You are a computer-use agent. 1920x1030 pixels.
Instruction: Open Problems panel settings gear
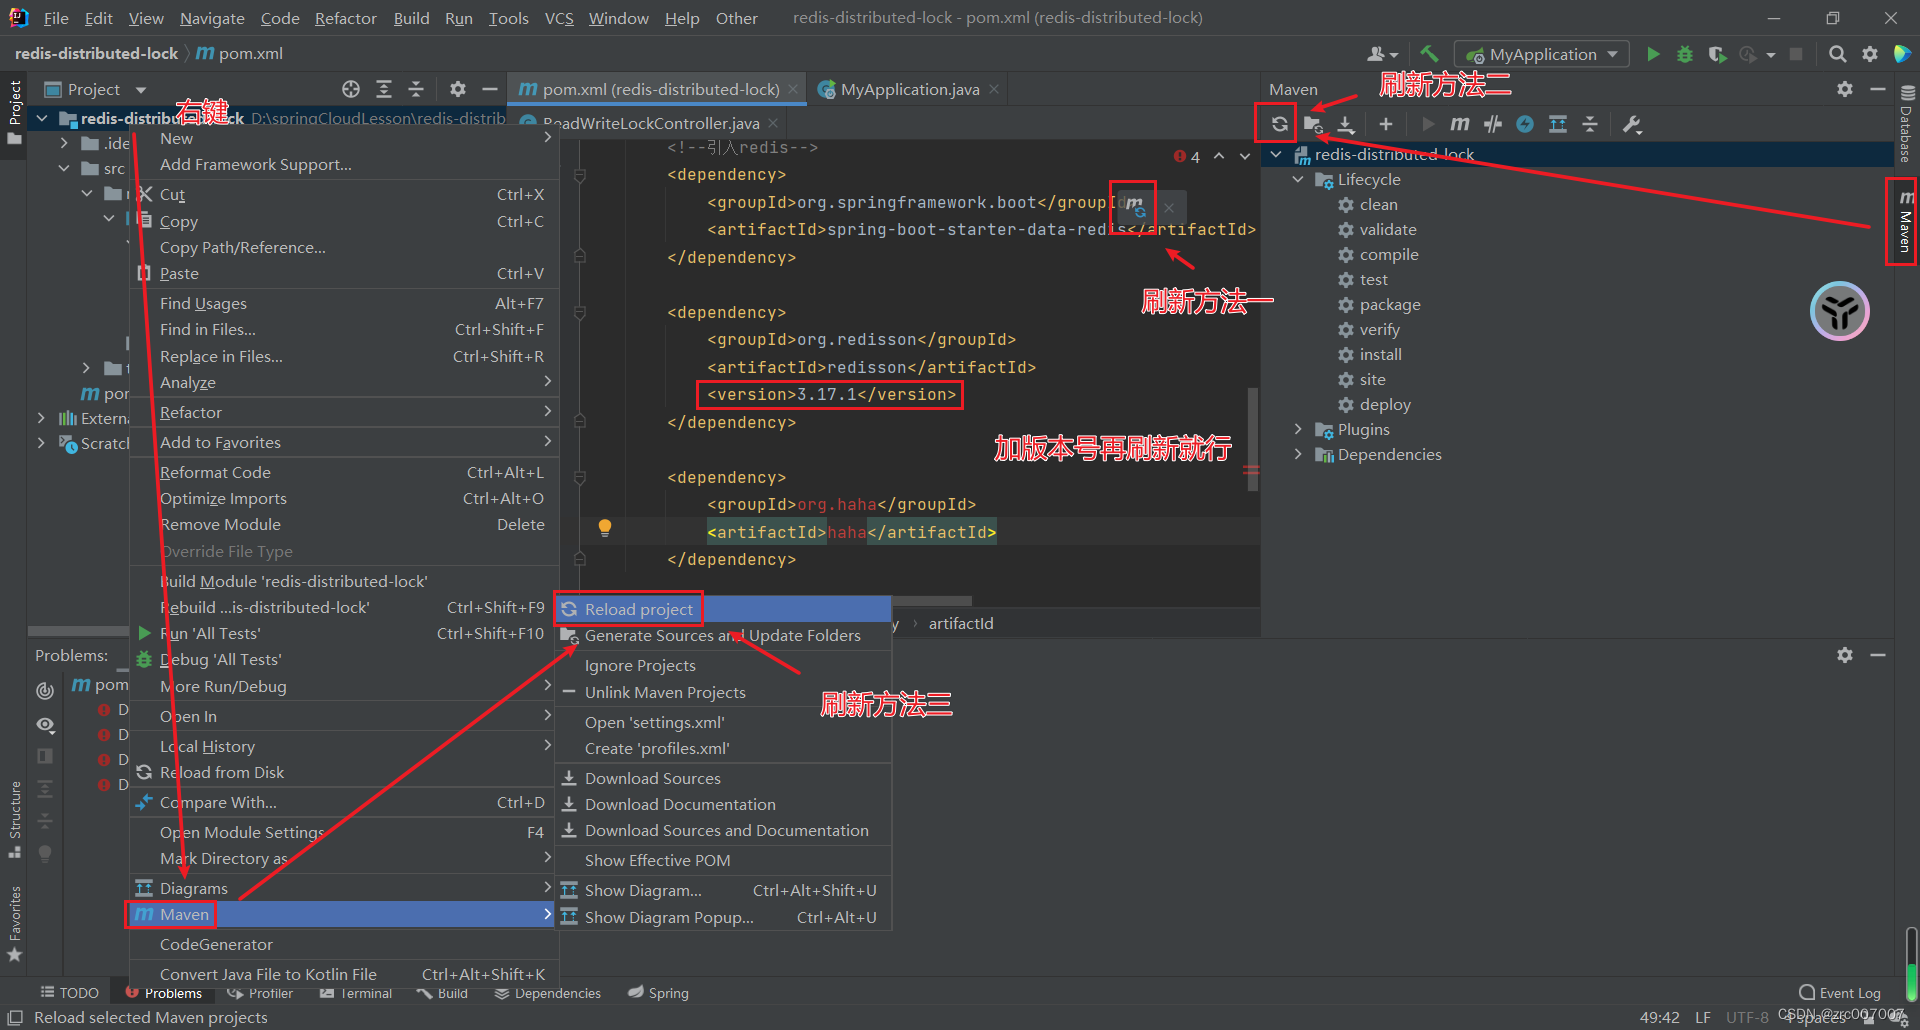[x=1845, y=655]
